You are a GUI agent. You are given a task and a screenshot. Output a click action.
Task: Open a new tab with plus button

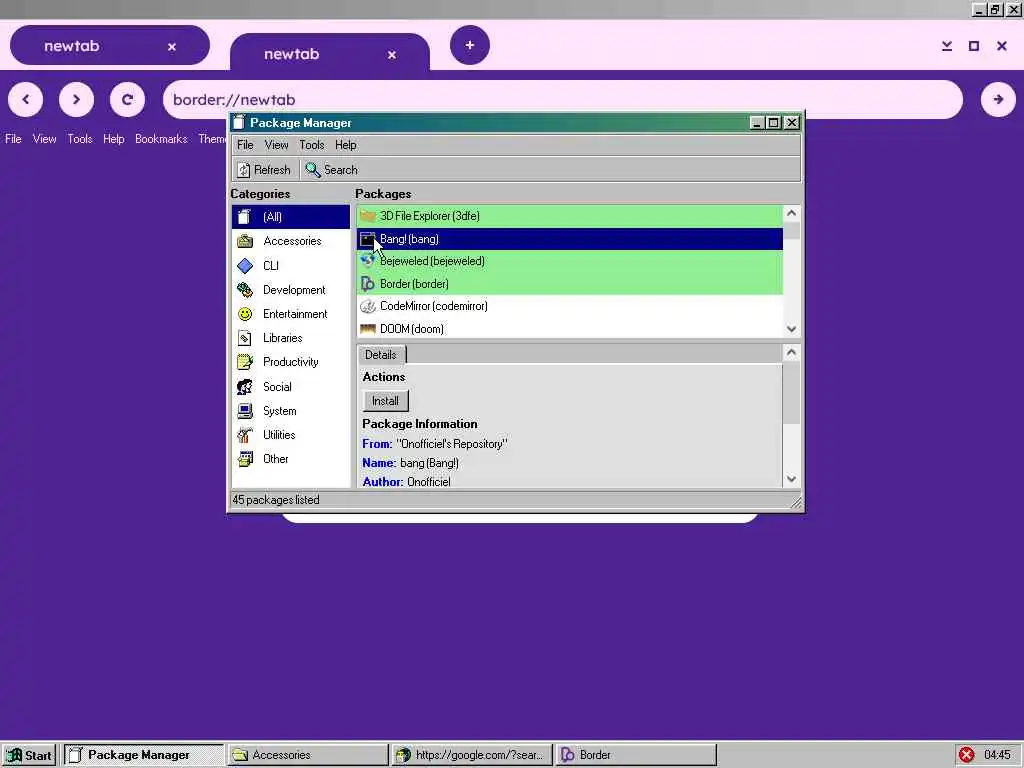[x=470, y=45]
